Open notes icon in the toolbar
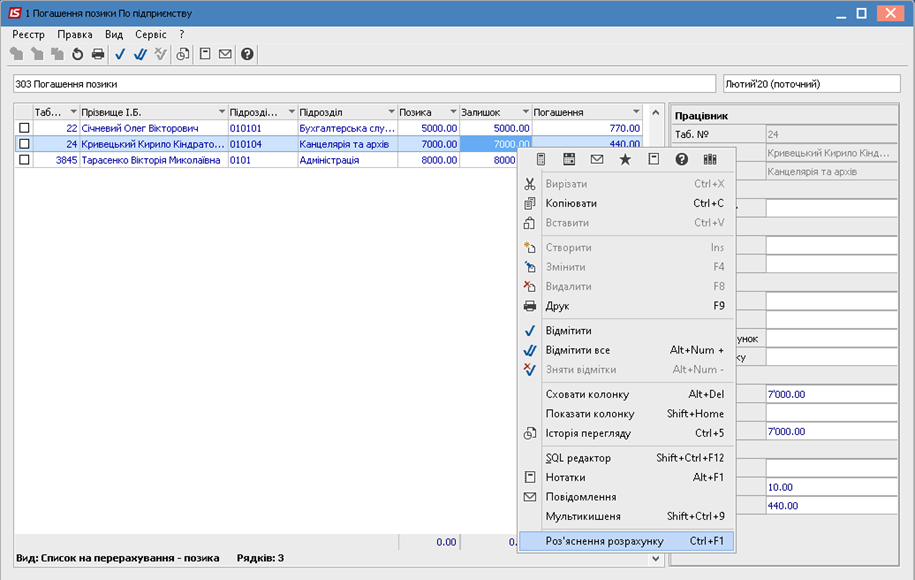915x580 pixels. pos(205,54)
